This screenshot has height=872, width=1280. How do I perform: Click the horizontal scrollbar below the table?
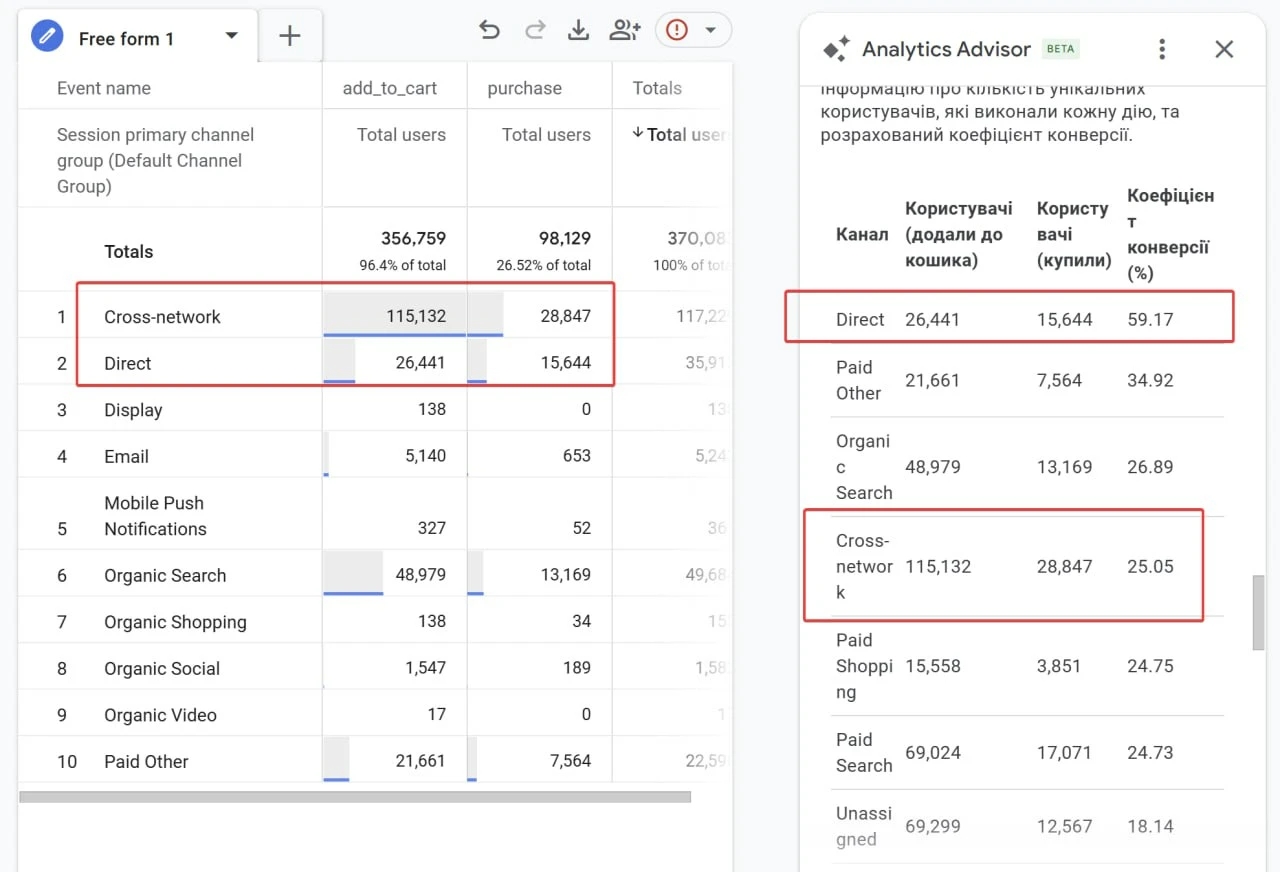pyautogui.click(x=354, y=797)
